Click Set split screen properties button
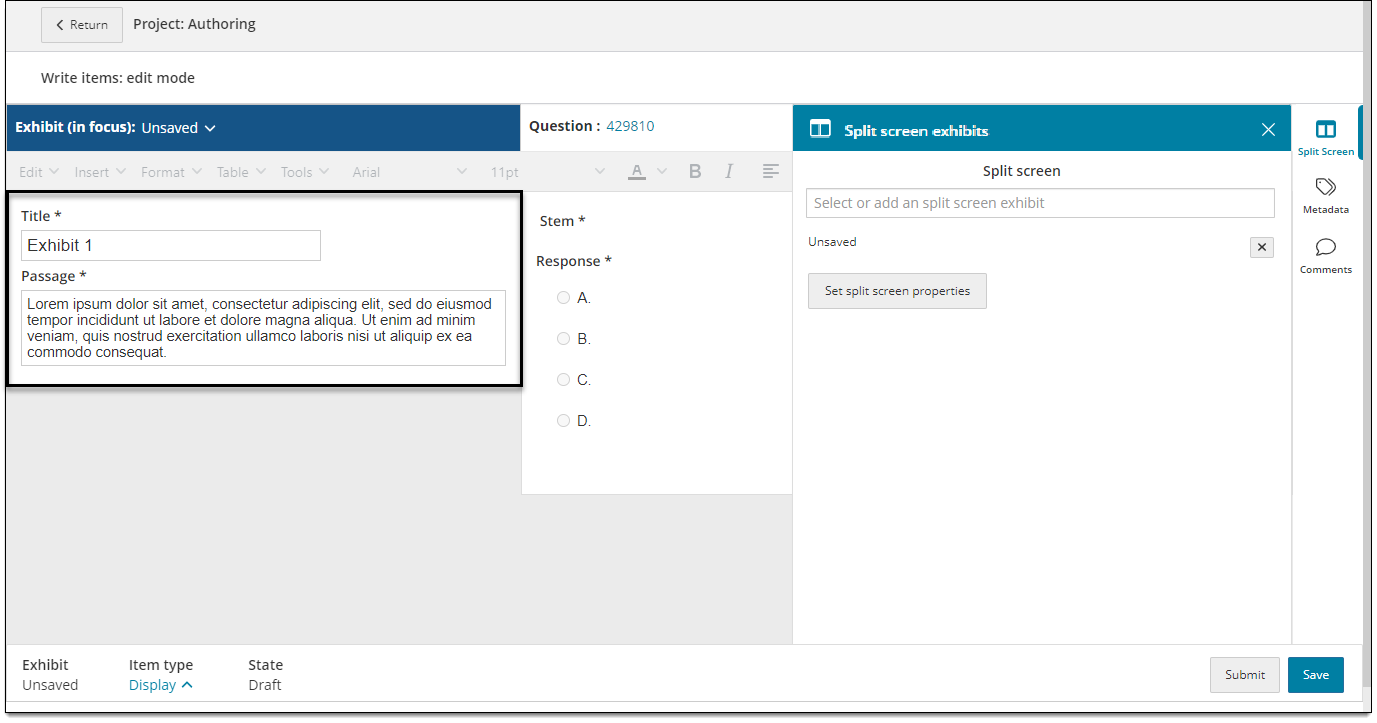Image resolution: width=1377 pixels, height=723 pixels. 897,291
